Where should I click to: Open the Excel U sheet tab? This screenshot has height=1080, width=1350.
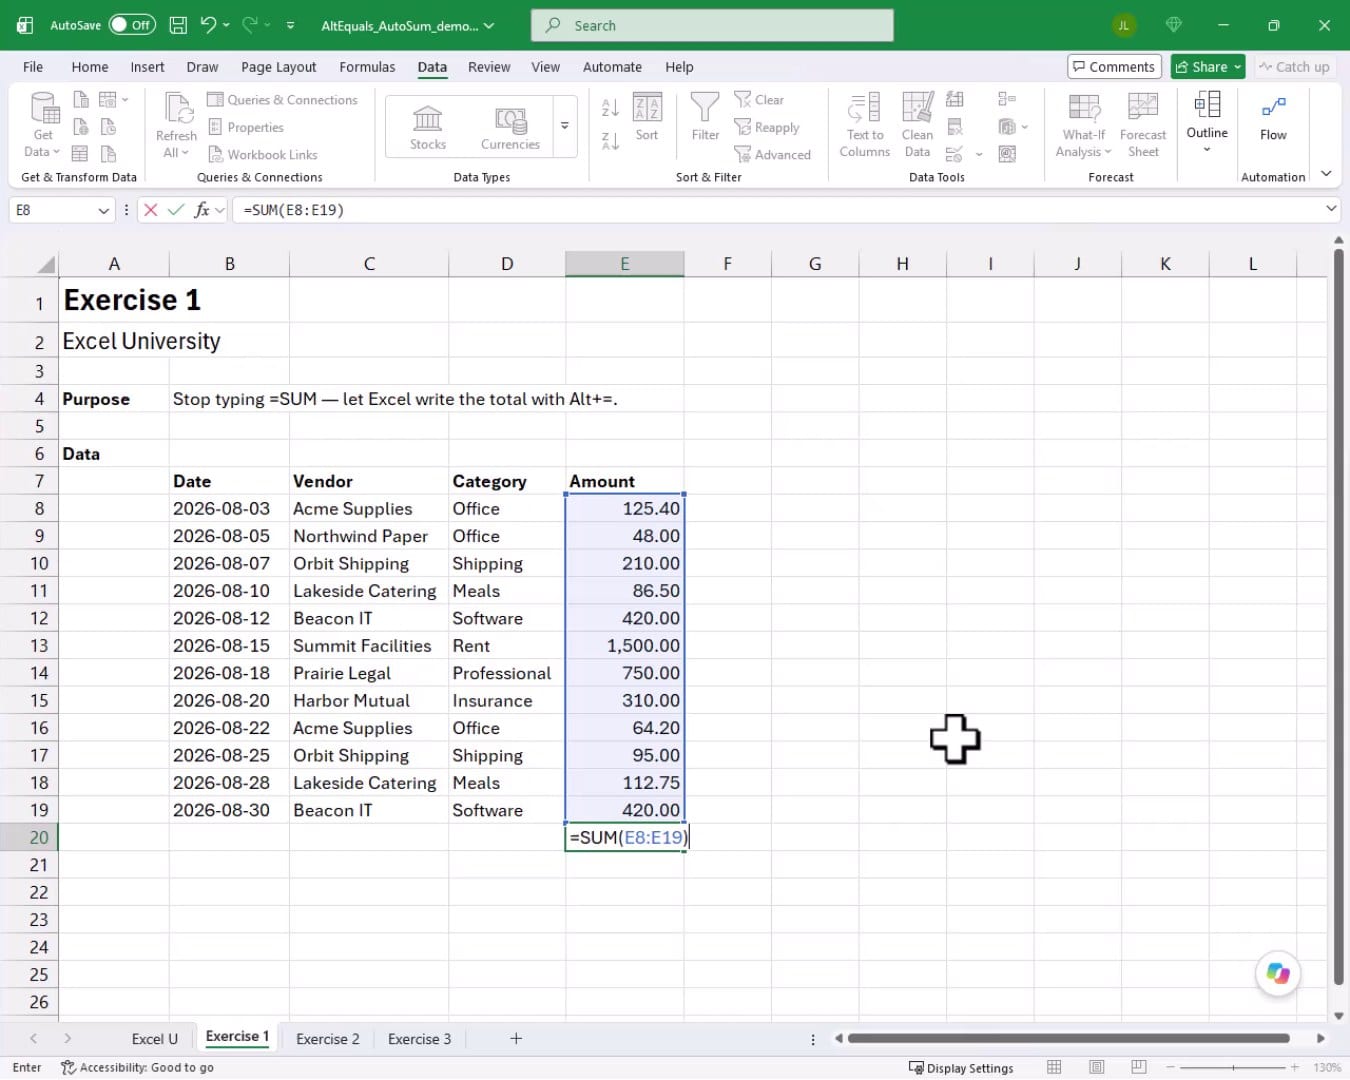coord(154,1039)
